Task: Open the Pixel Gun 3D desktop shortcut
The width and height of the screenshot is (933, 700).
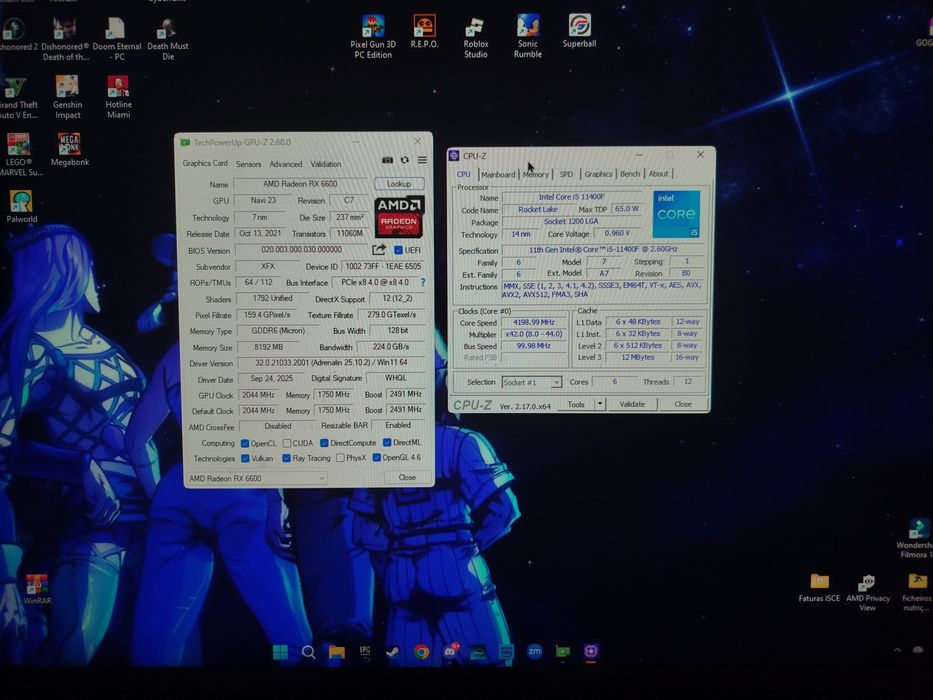Action: pyautogui.click(x=373, y=37)
